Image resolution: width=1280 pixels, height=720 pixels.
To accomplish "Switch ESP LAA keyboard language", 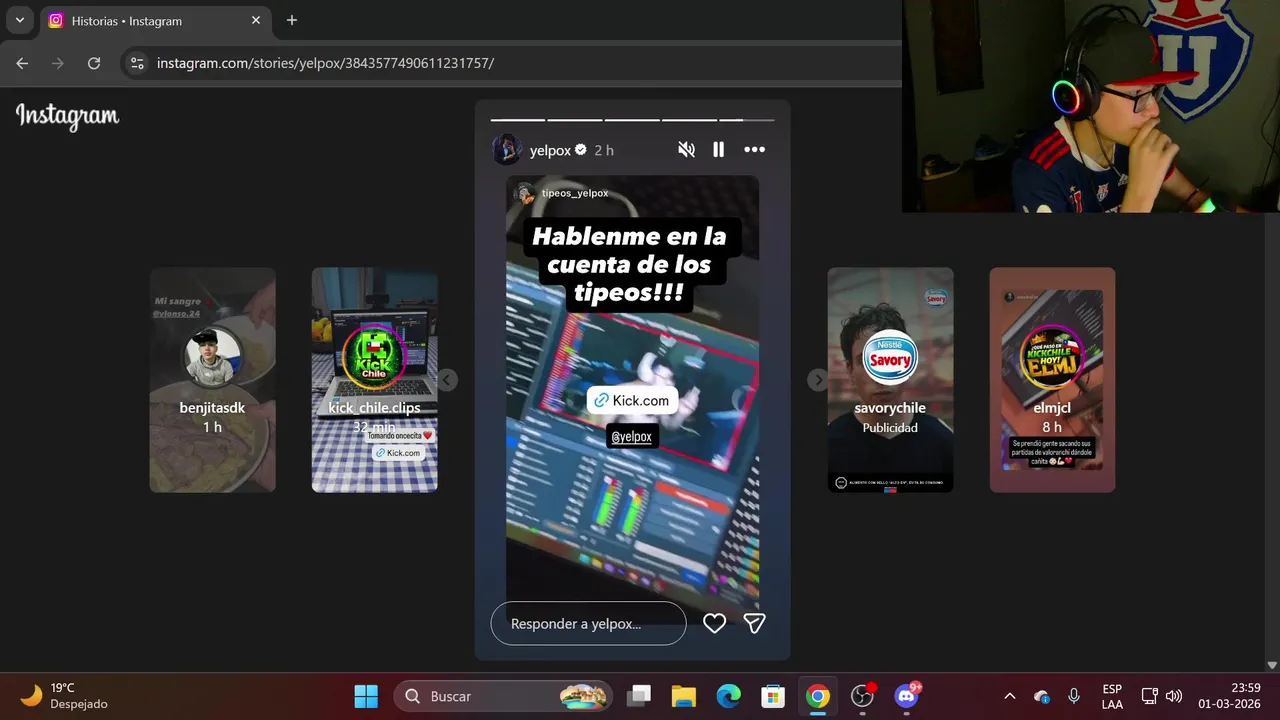I will tap(1112, 696).
